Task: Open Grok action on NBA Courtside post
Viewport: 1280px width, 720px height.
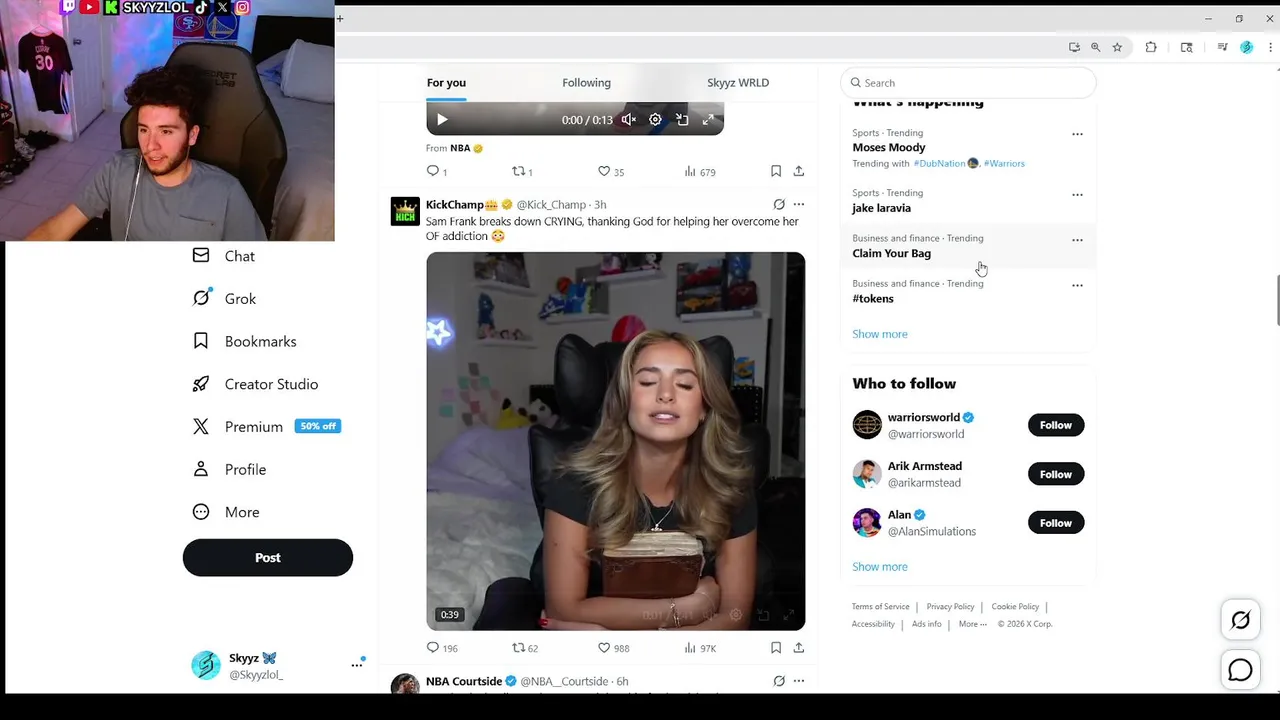Action: (779, 681)
